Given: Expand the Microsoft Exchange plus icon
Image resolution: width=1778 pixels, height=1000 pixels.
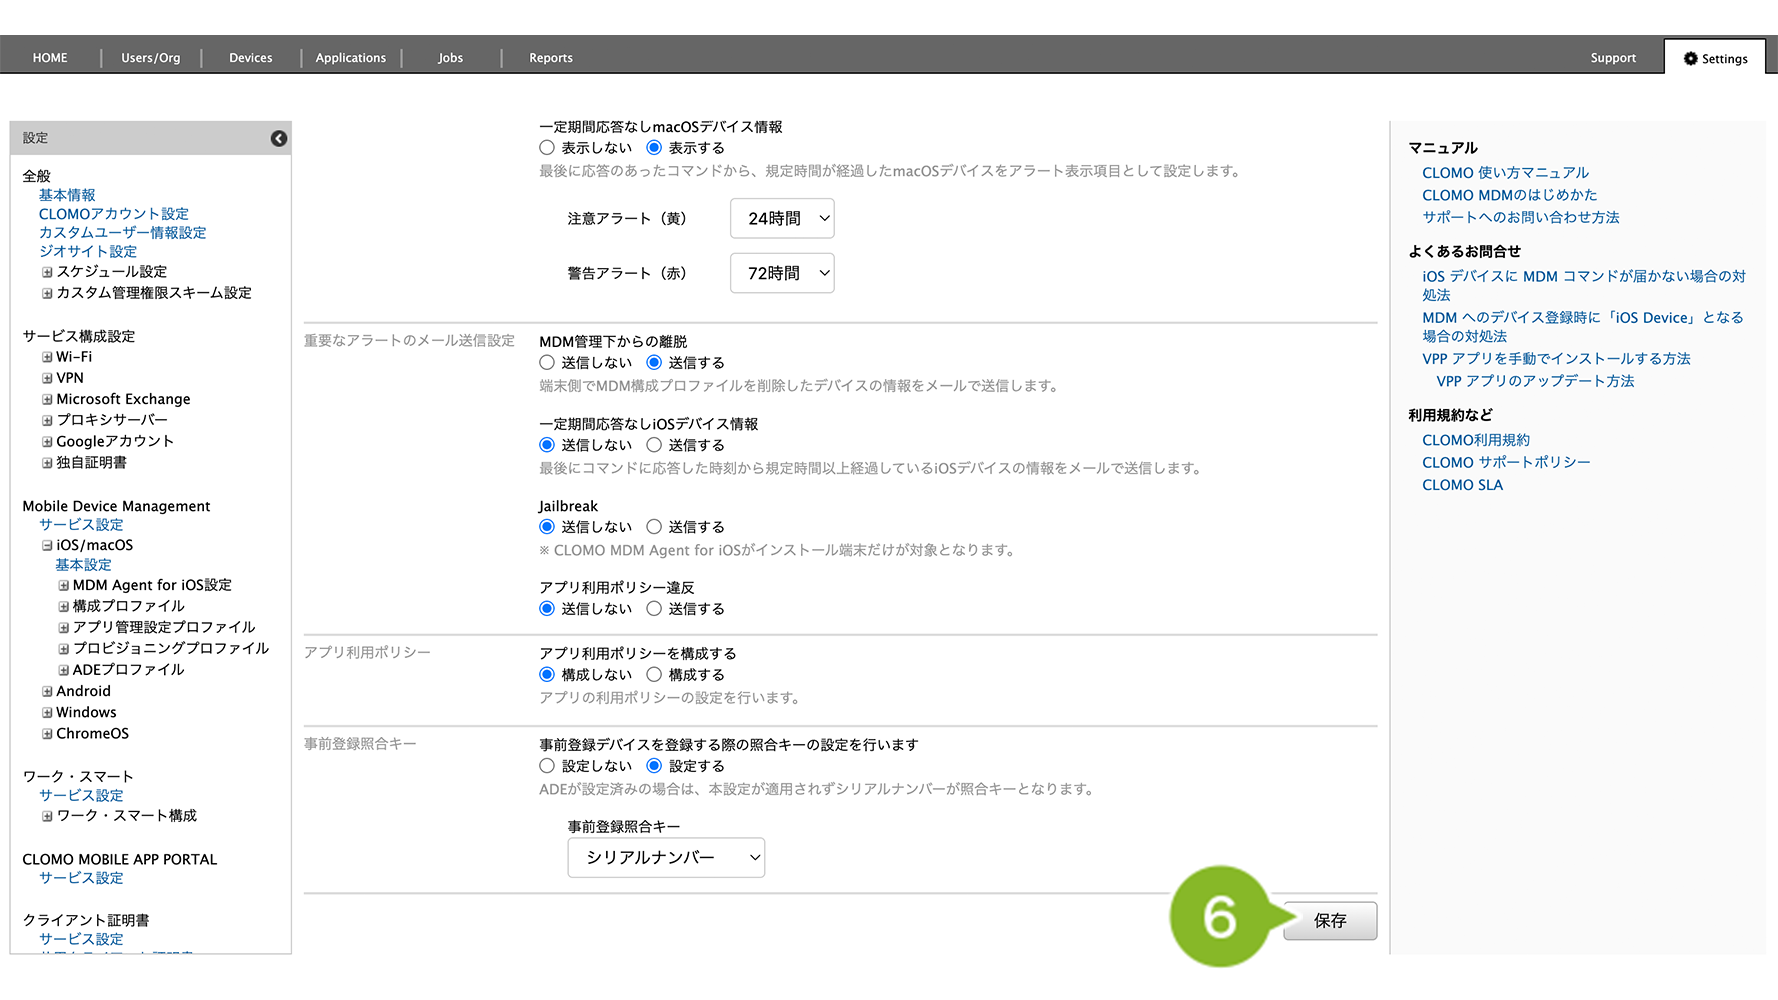Looking at the screenshot, I should [47, 400].
